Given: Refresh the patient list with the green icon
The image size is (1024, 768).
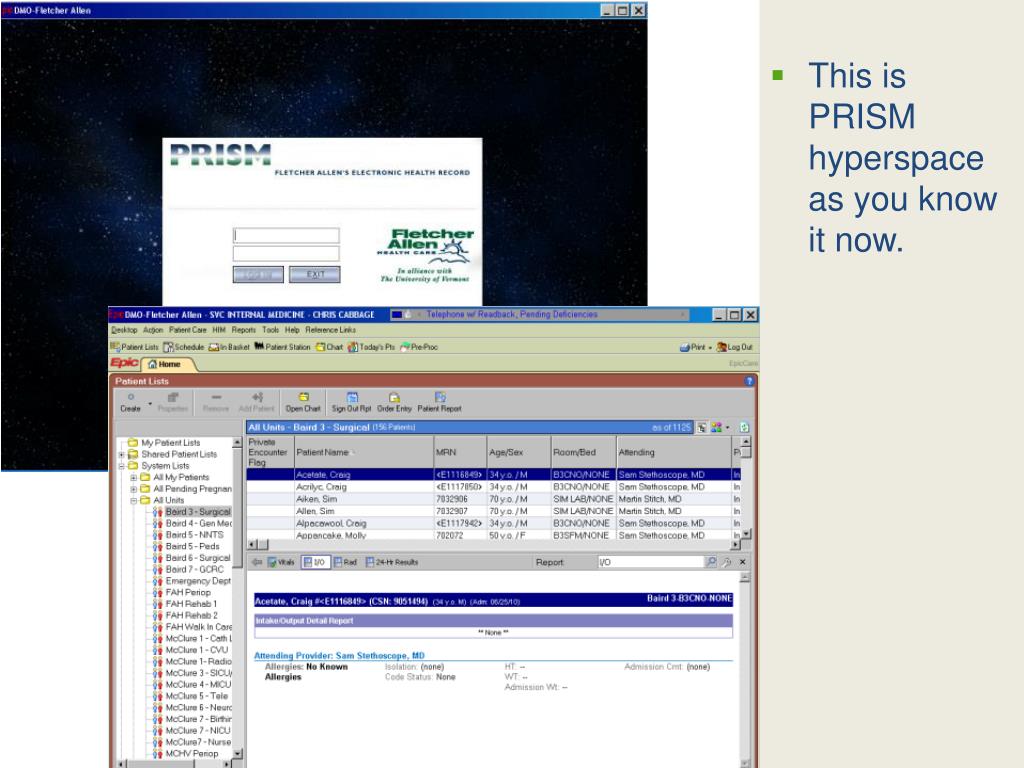Looking at the screenshot, I should tap(744, 427).
